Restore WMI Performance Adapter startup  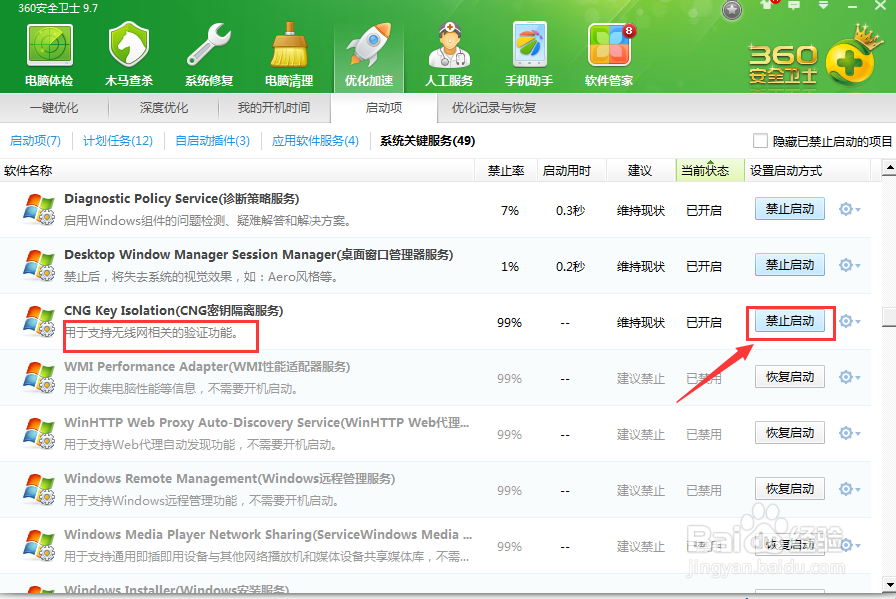pyautogui.click(x=789, y=377)
